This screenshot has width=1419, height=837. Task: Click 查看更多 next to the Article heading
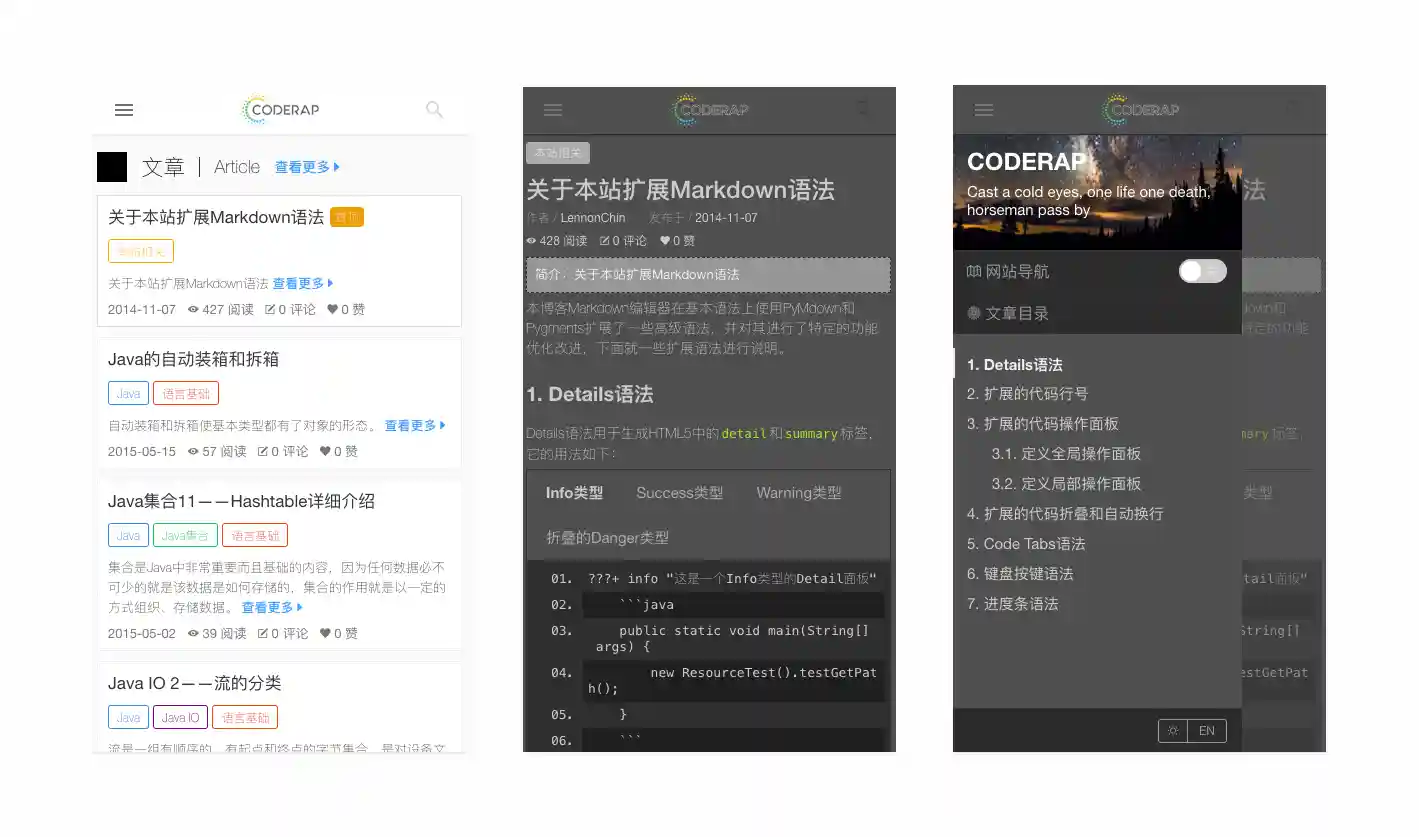308,167
